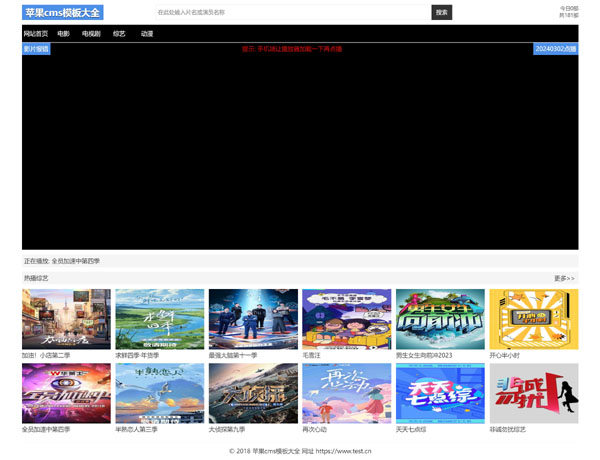
Task: Focus the movie name search field
Action: pyautogui.click(x=292, y=13)
